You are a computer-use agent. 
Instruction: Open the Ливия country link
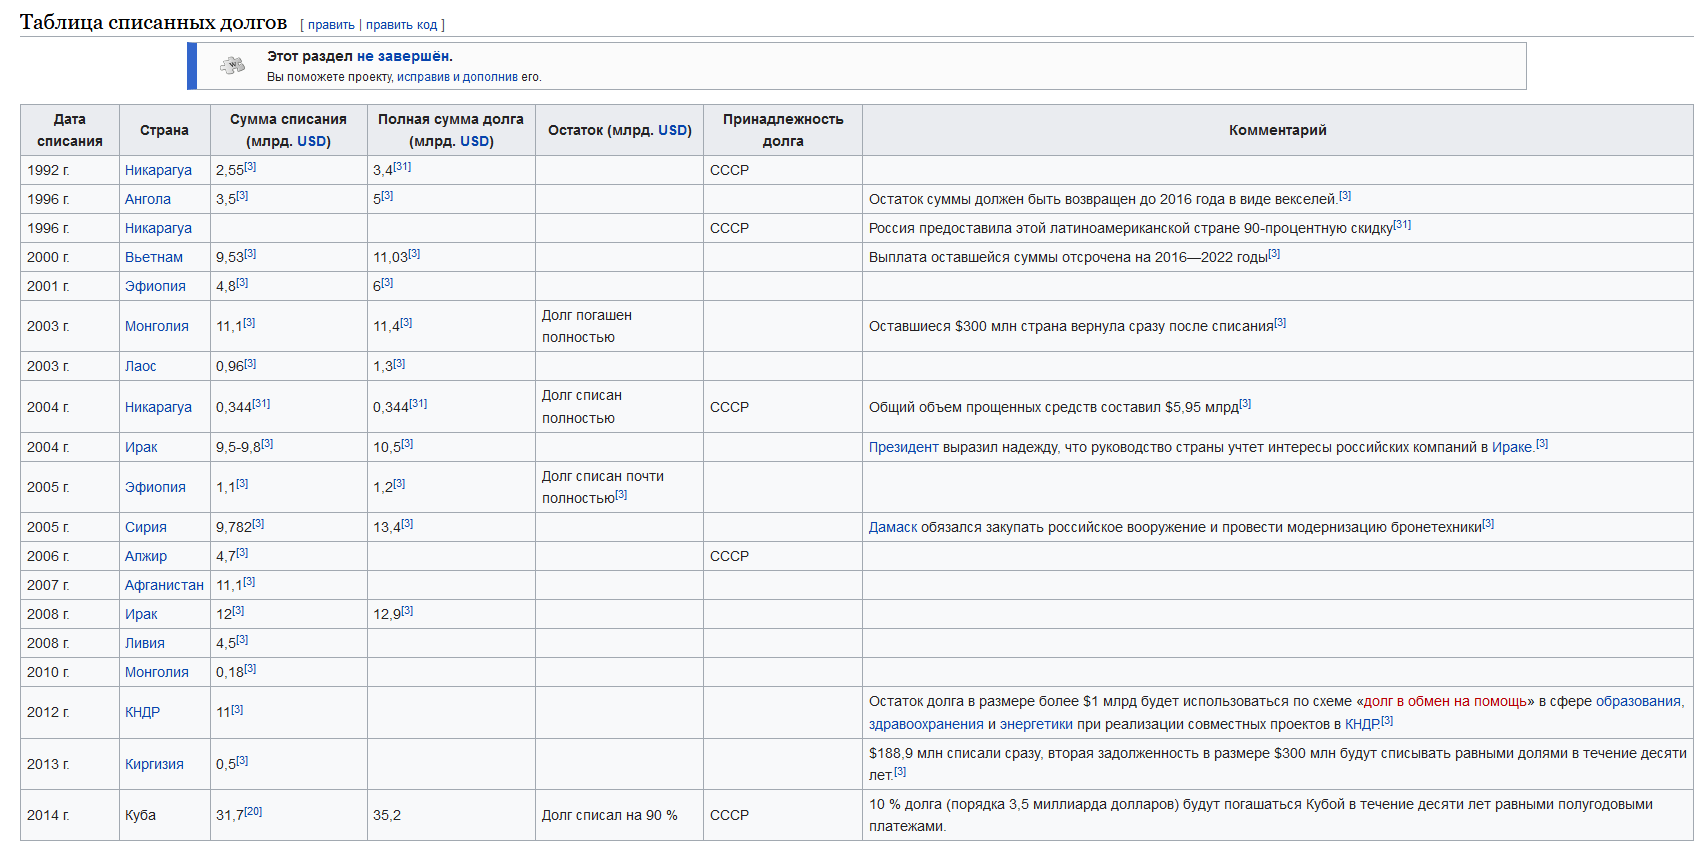point(145,643)
